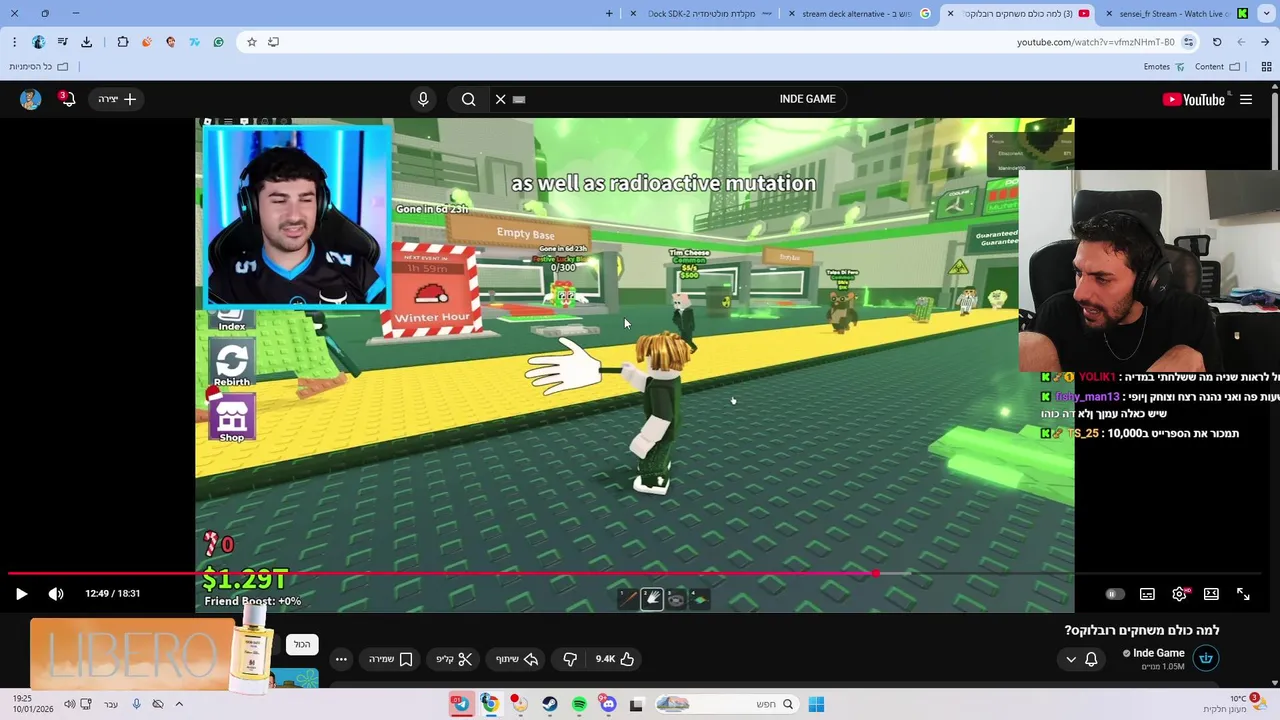Open Chrome downloads

pos(86,42)
